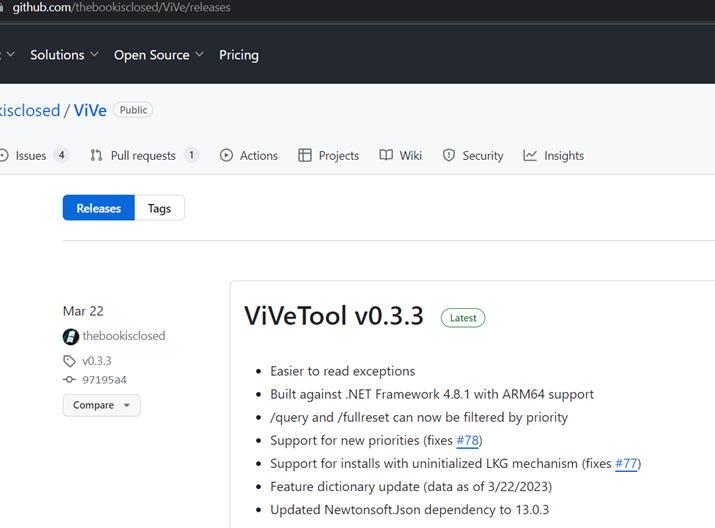Open the Compare dropdown
715x528 pixels.
coord(102,405)
